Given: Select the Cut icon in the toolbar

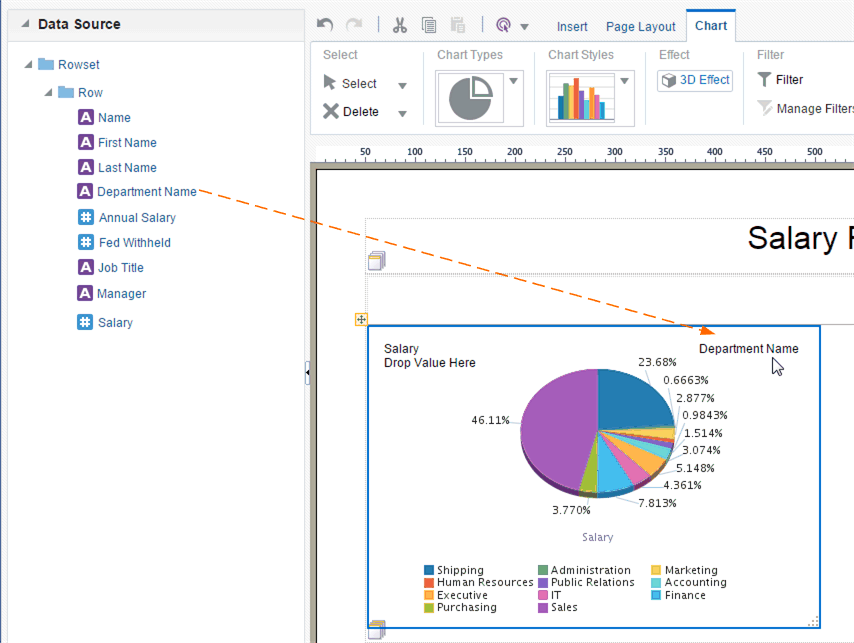Looking at the screenshot, I should click(400, 25).
